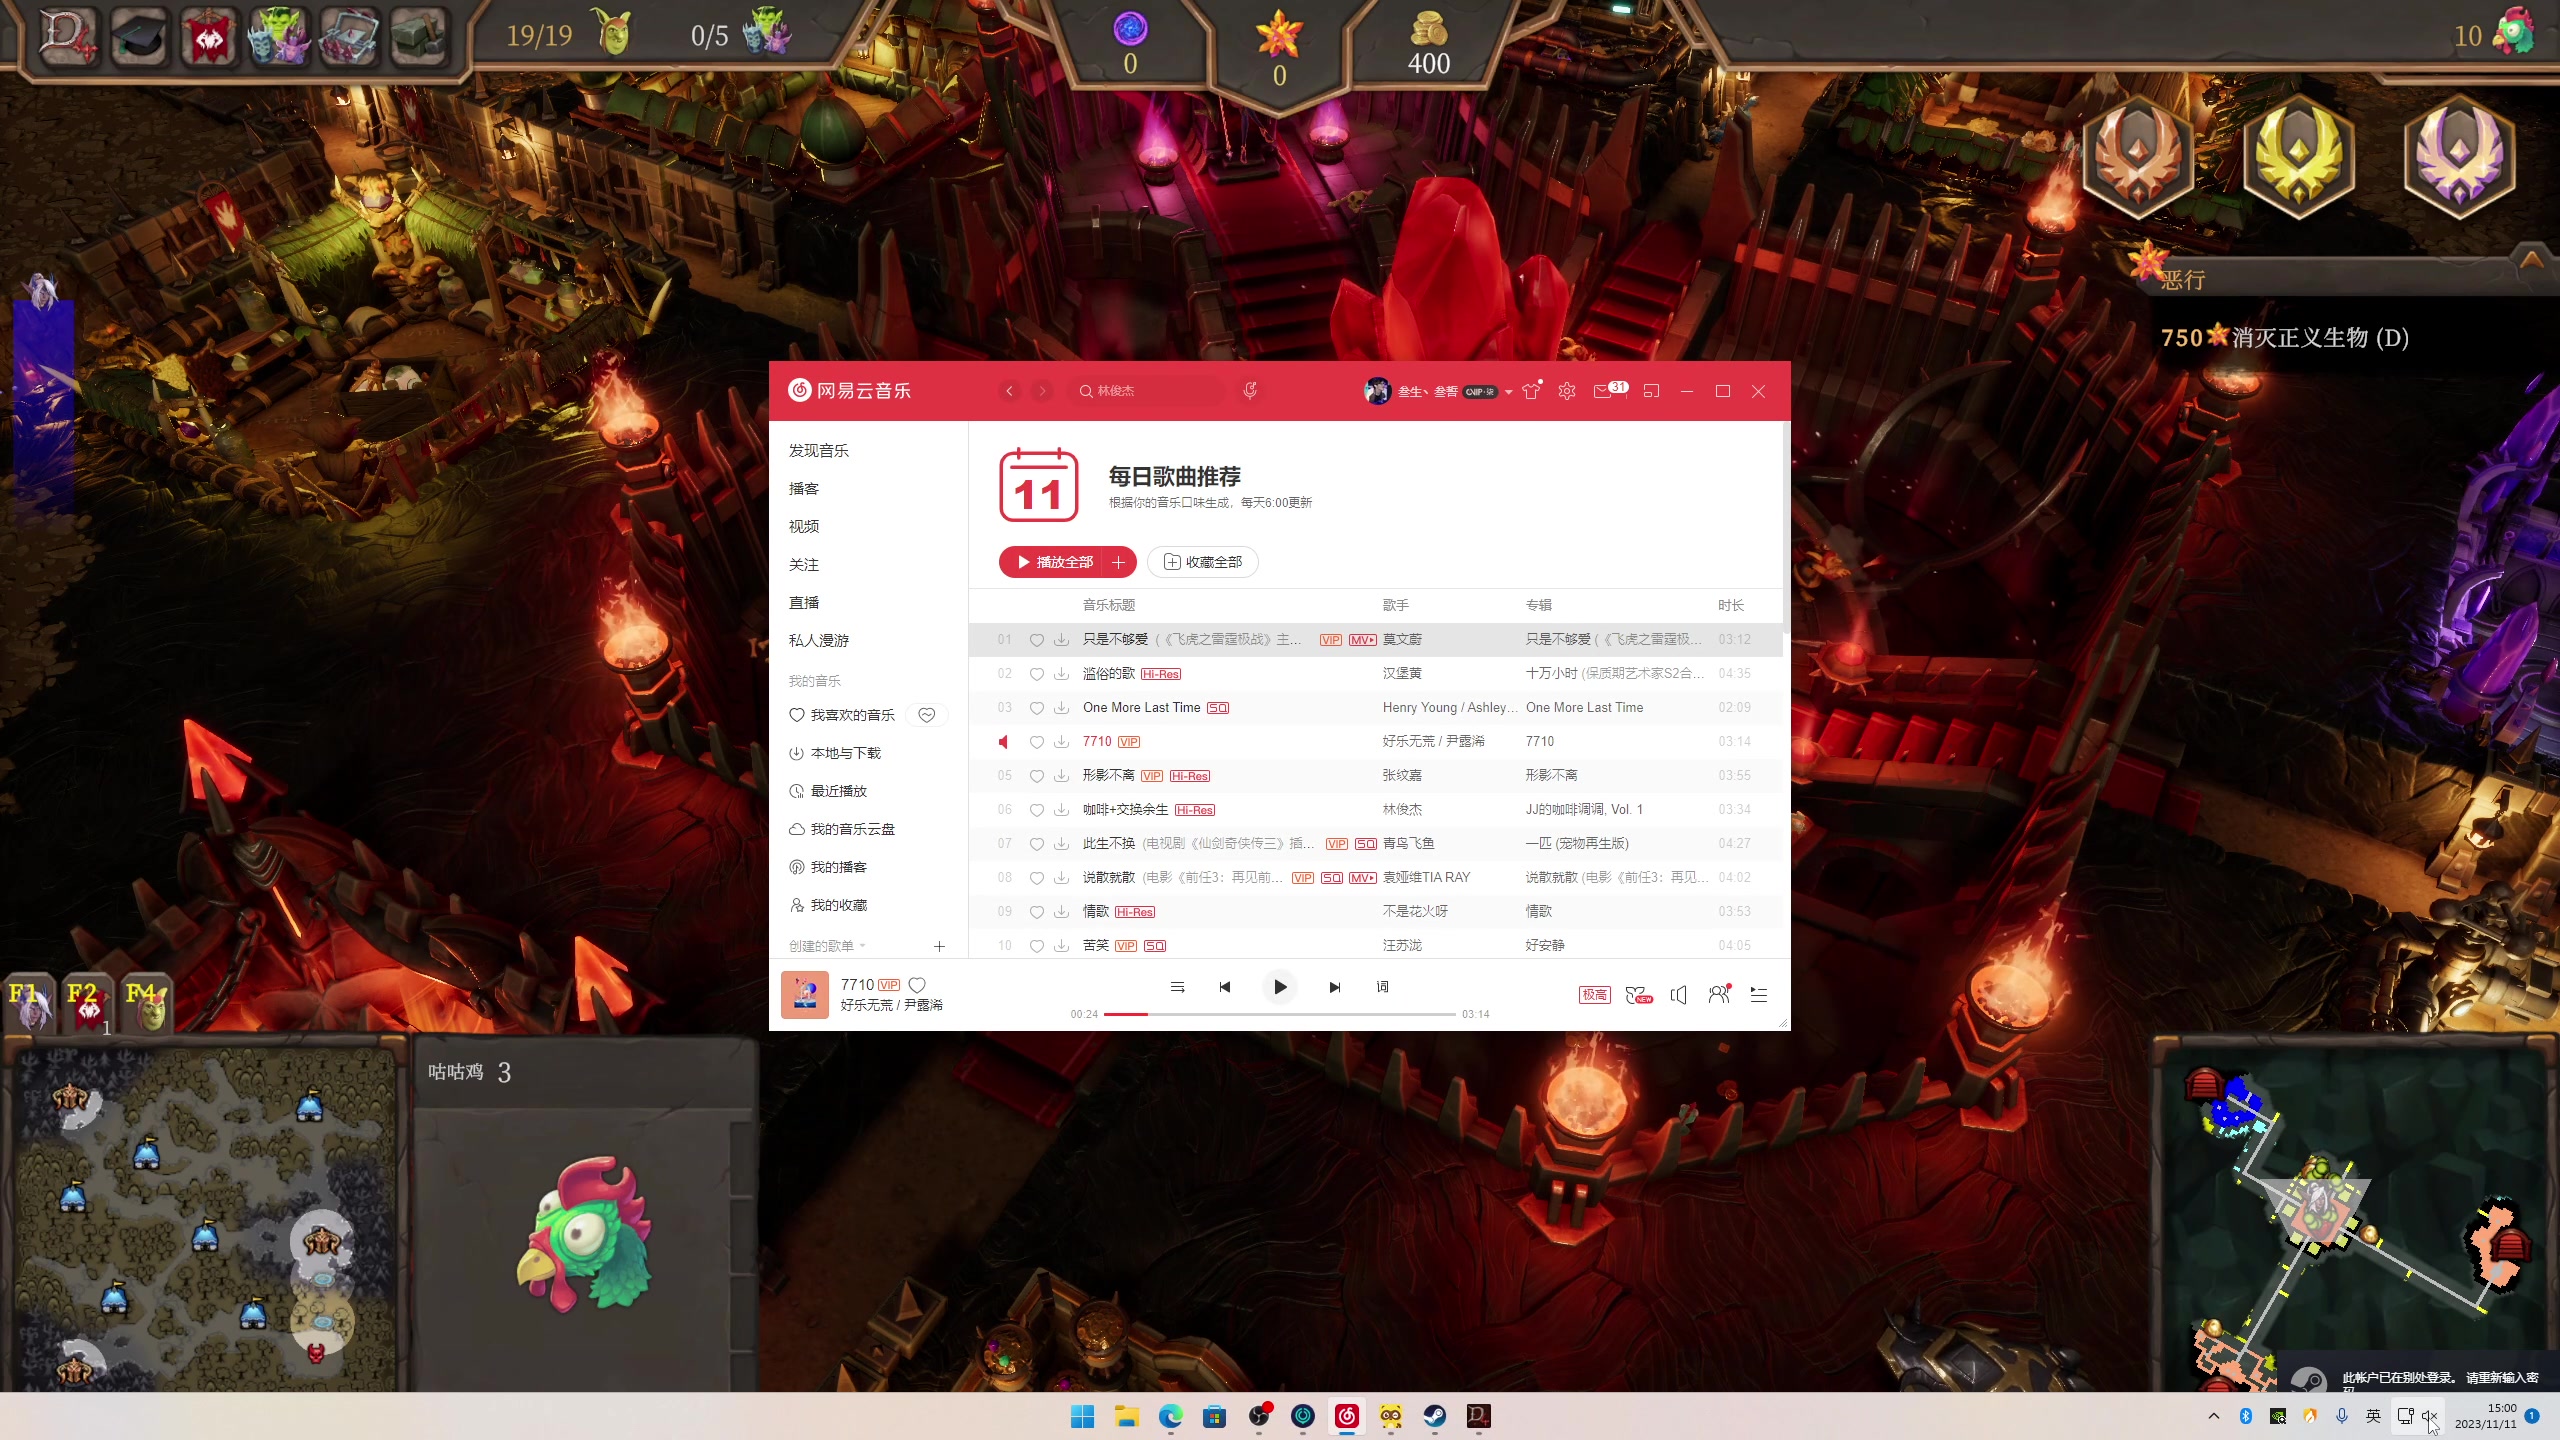The image size is (2560, 1440).
Task: Open the album cover thumbnail of 7710
Action: 805,995
